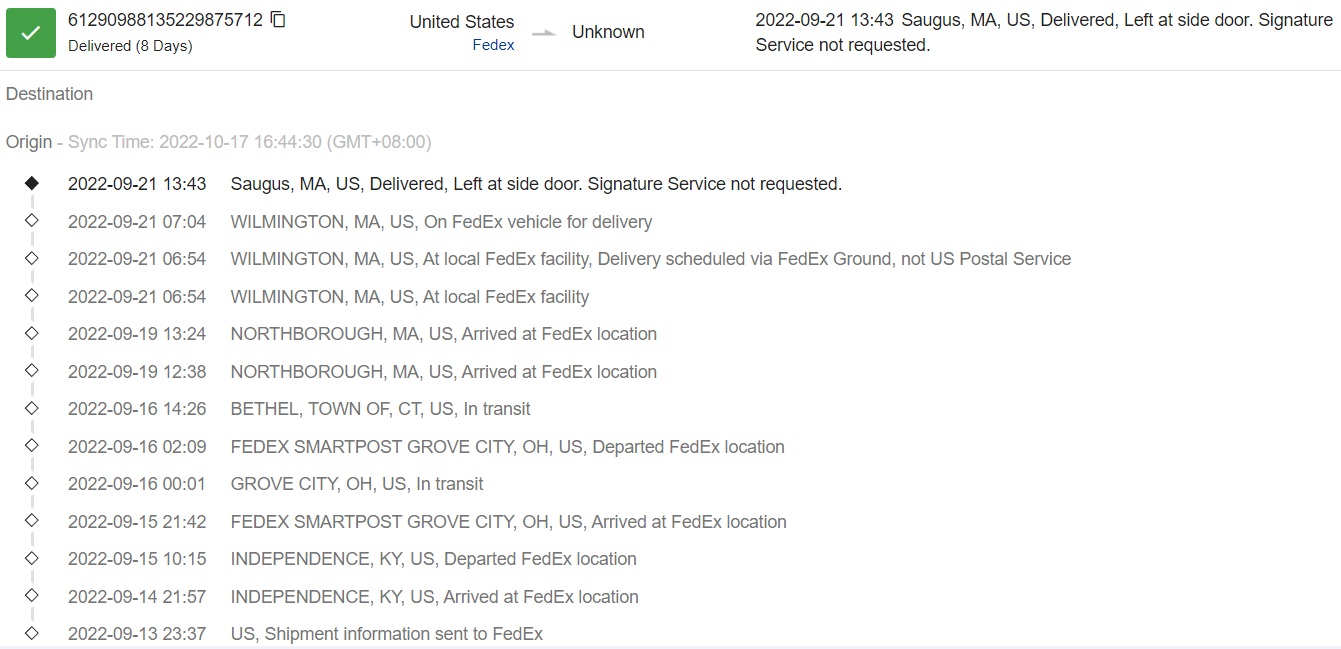1341x649 pixels.
Task: Click the WILMINGTON delivery scheduled via FedEx Ground row
Action: (650, 259)
